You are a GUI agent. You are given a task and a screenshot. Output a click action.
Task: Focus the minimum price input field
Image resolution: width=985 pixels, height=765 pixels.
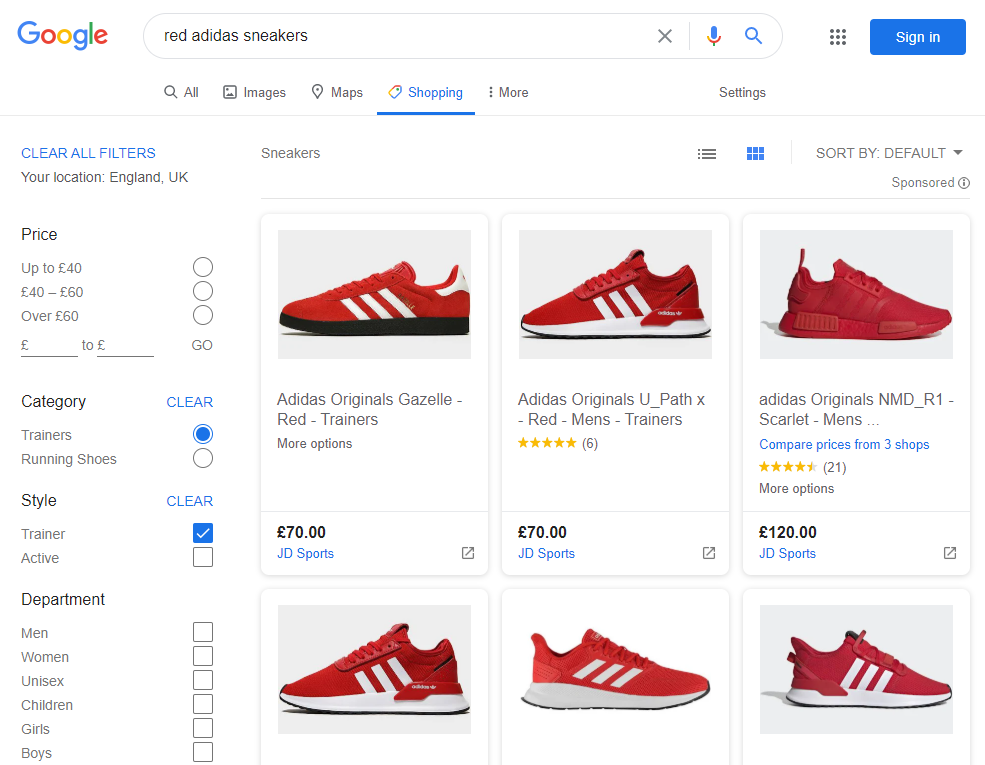click(x=49, y=345)
